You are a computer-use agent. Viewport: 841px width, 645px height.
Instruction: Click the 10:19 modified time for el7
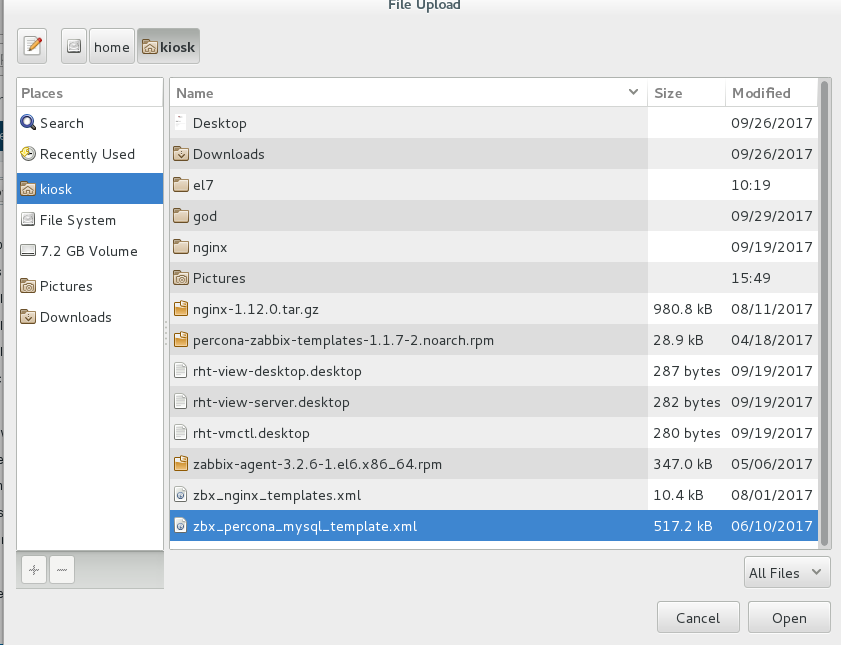[751, 185]
